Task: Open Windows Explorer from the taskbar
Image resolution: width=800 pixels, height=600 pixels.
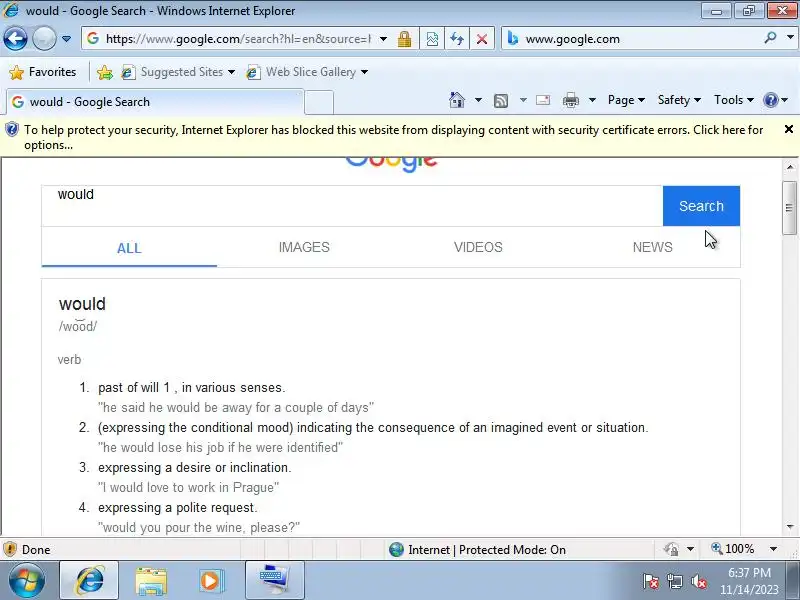Action: (x=151, y=581)
